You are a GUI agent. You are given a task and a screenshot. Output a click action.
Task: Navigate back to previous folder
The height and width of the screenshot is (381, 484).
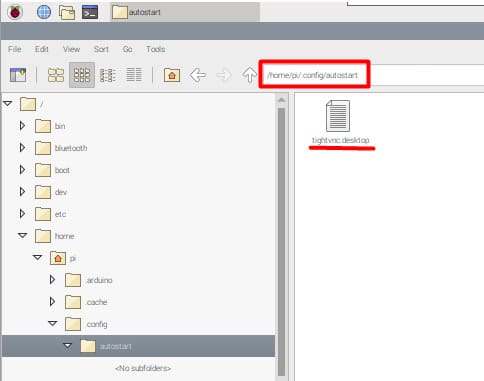coord(198,75)
